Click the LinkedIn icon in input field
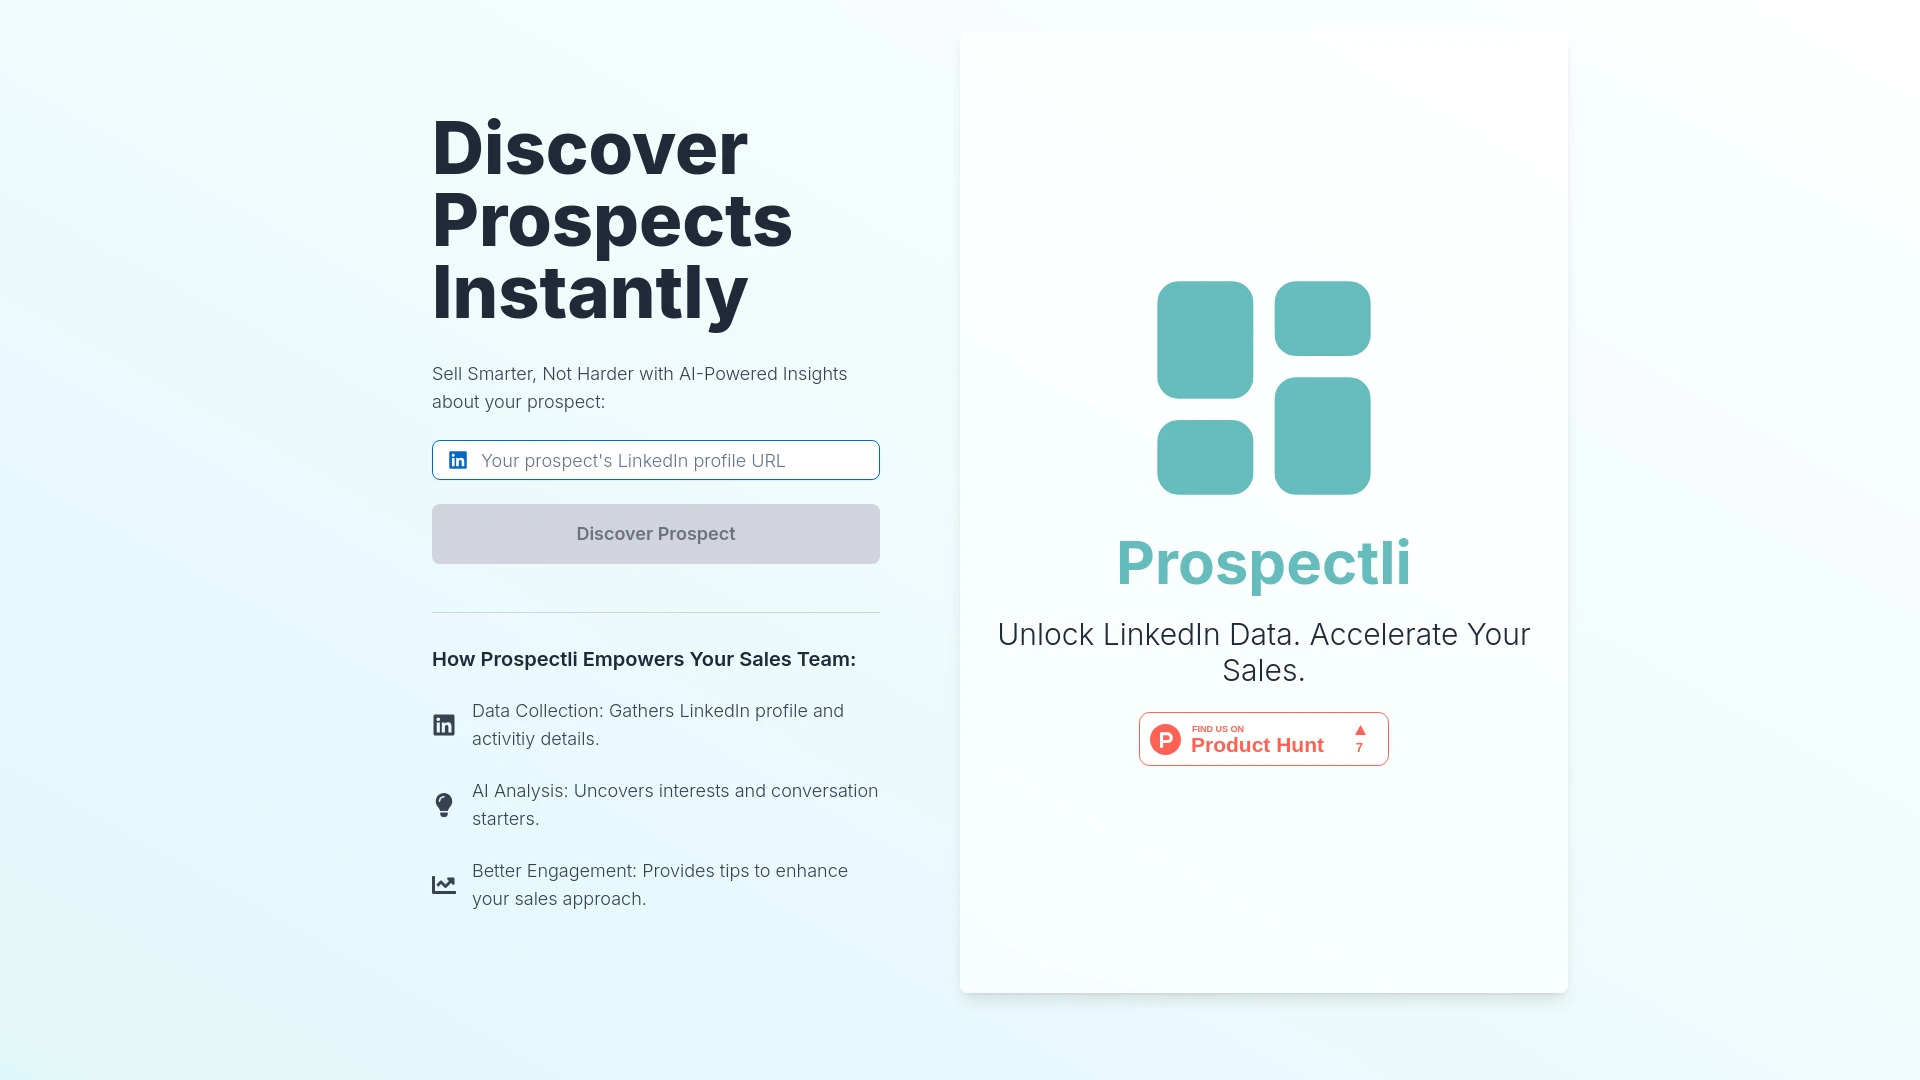 point(458,460)
